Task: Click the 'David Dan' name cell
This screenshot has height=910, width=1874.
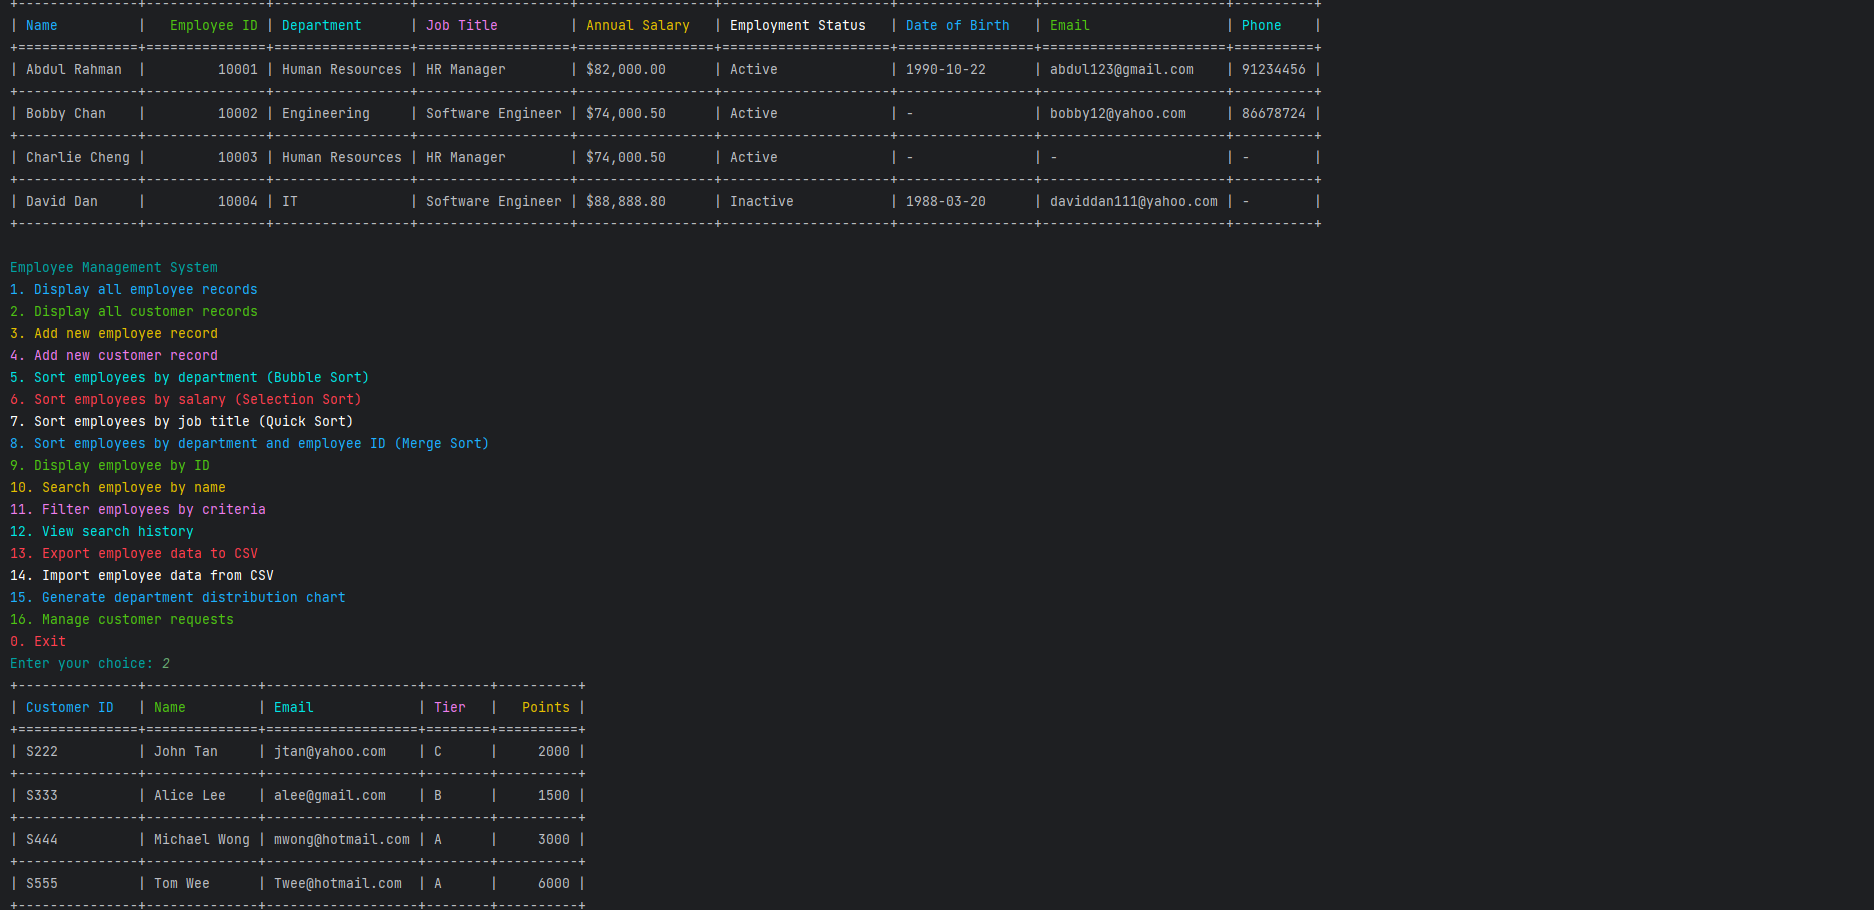Action: [62, 201]
